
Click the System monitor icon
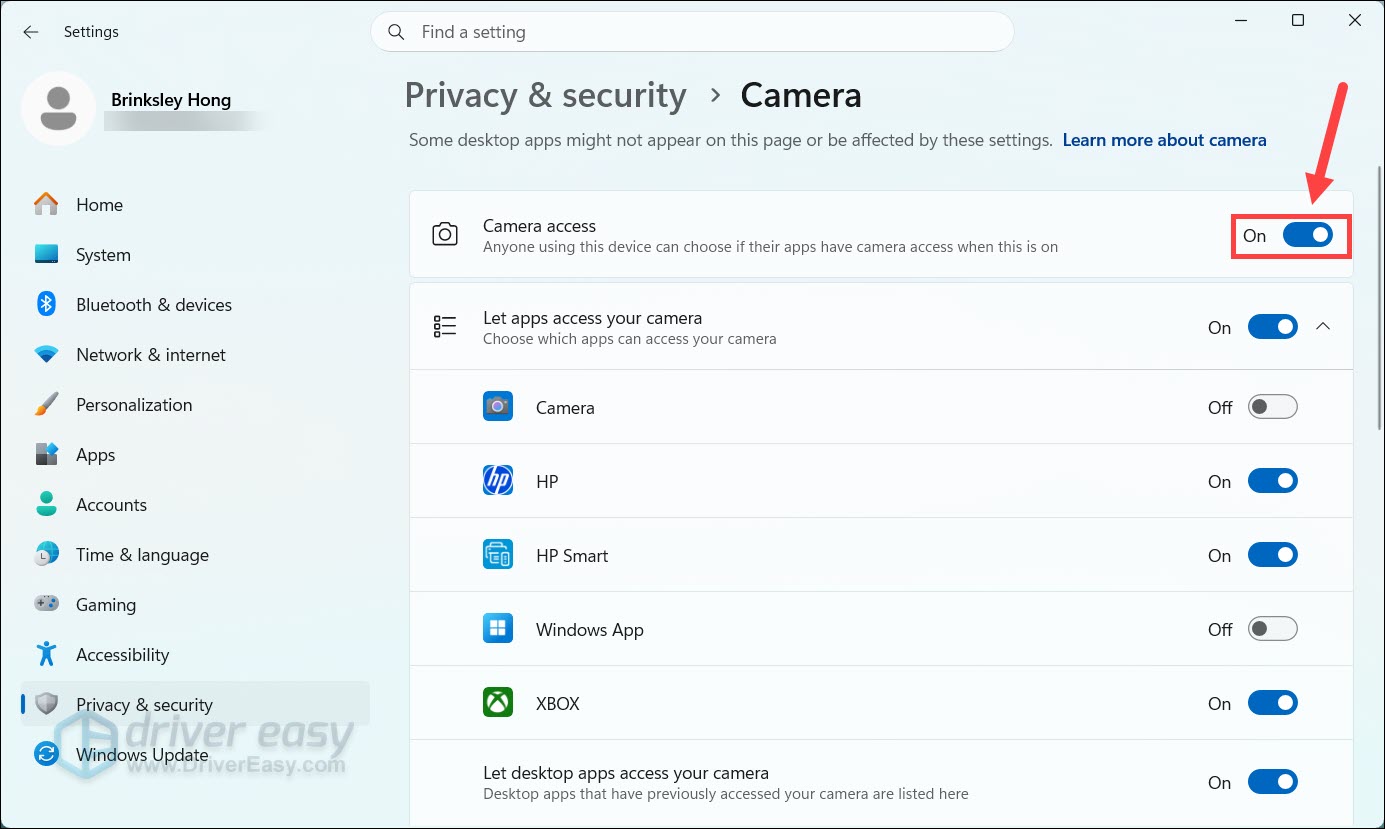point(46,254)
